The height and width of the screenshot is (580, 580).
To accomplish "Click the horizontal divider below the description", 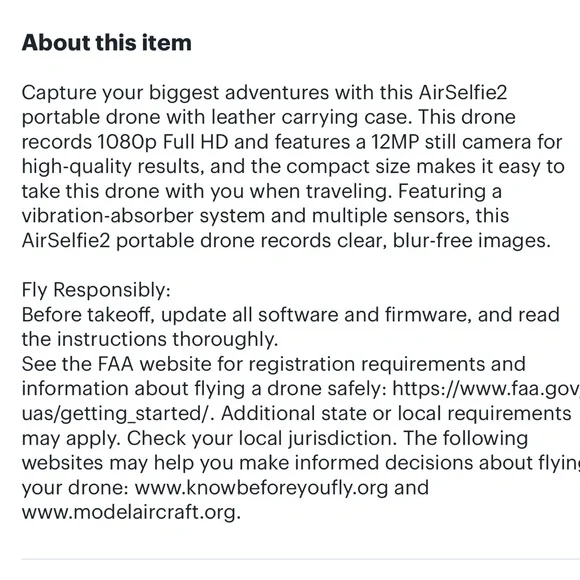I will [x=301, y=559].
